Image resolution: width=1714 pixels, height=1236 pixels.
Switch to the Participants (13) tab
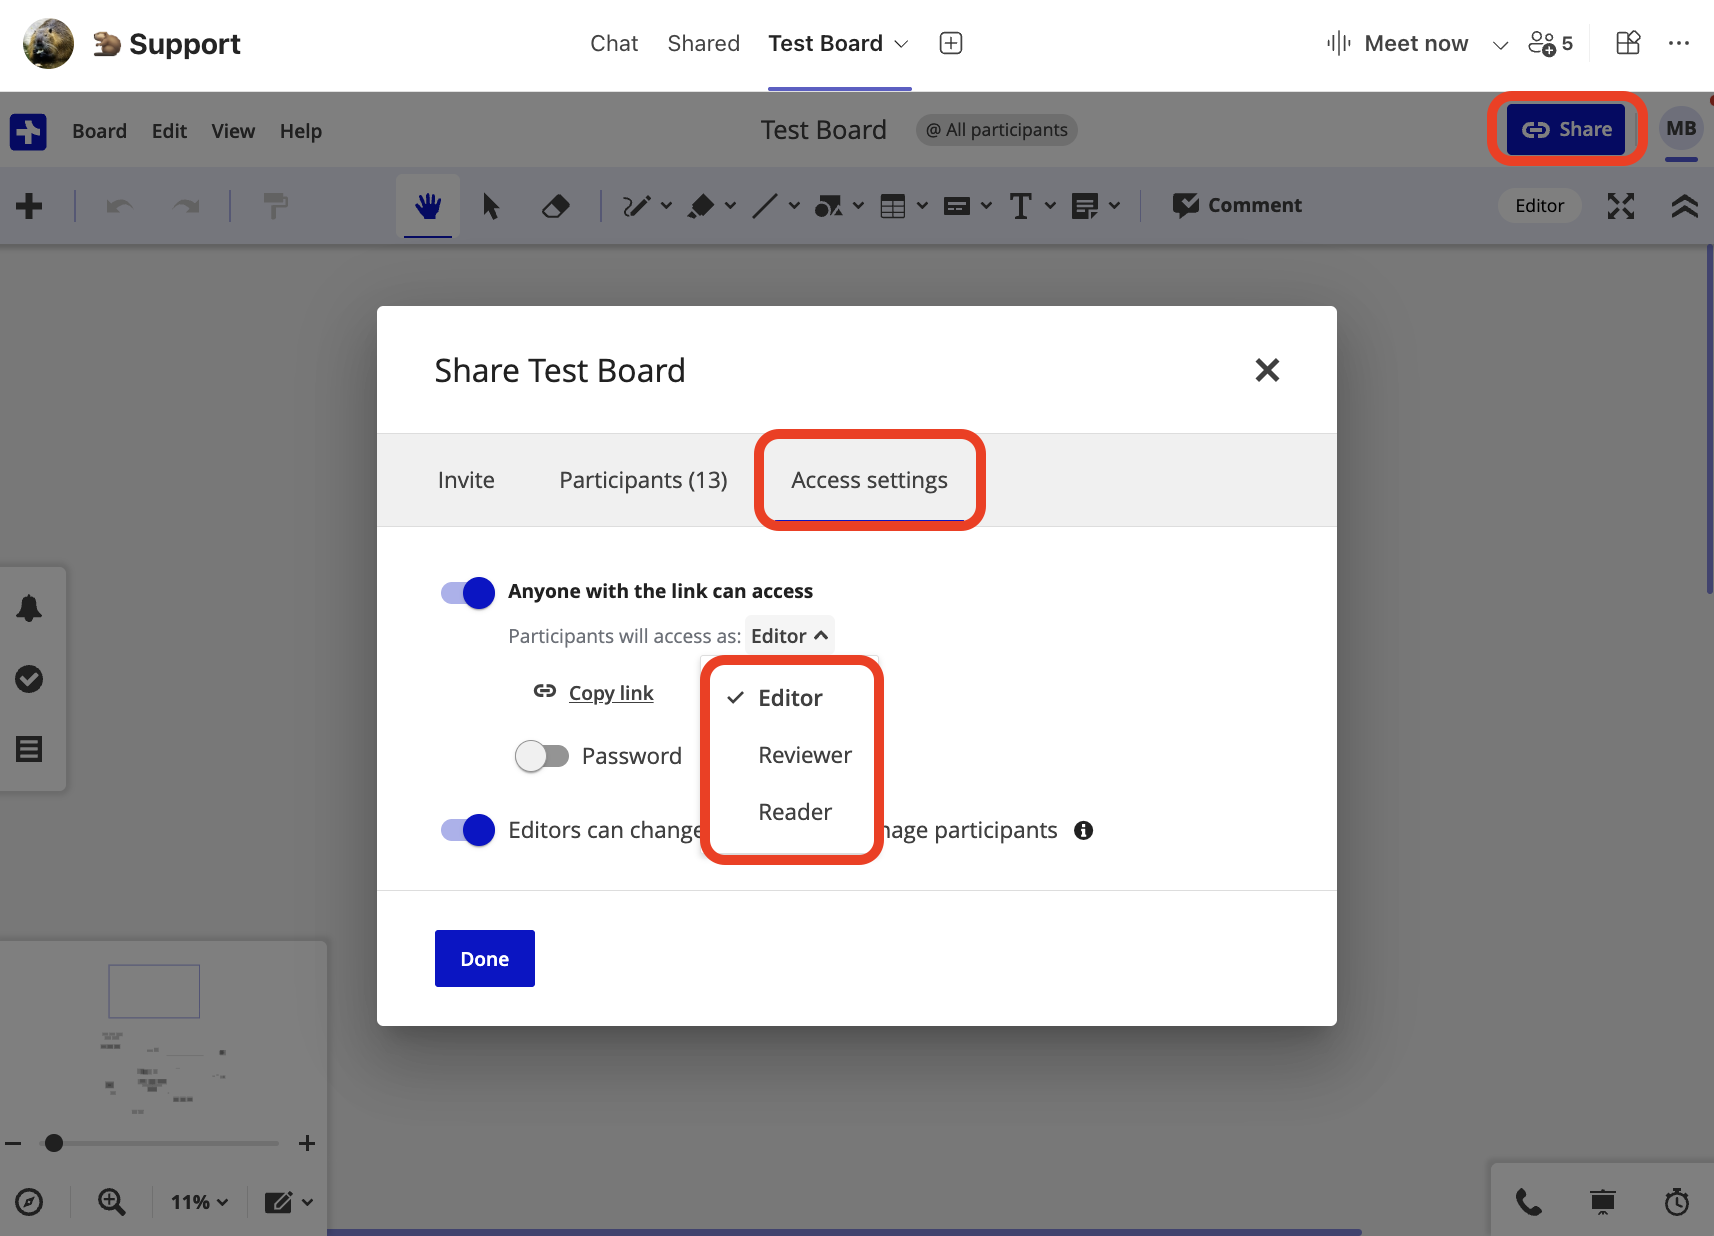pos(643,480)
